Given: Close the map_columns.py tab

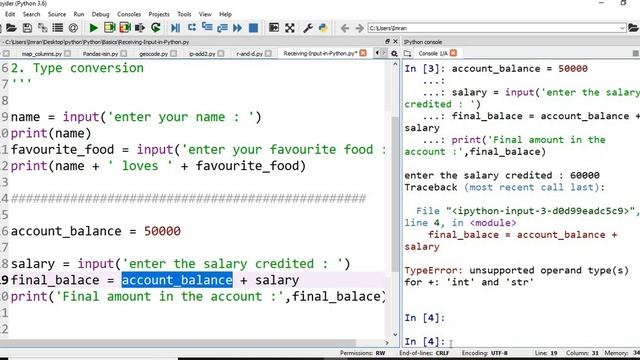Looking at the screenshot, I should coord(67,53).
